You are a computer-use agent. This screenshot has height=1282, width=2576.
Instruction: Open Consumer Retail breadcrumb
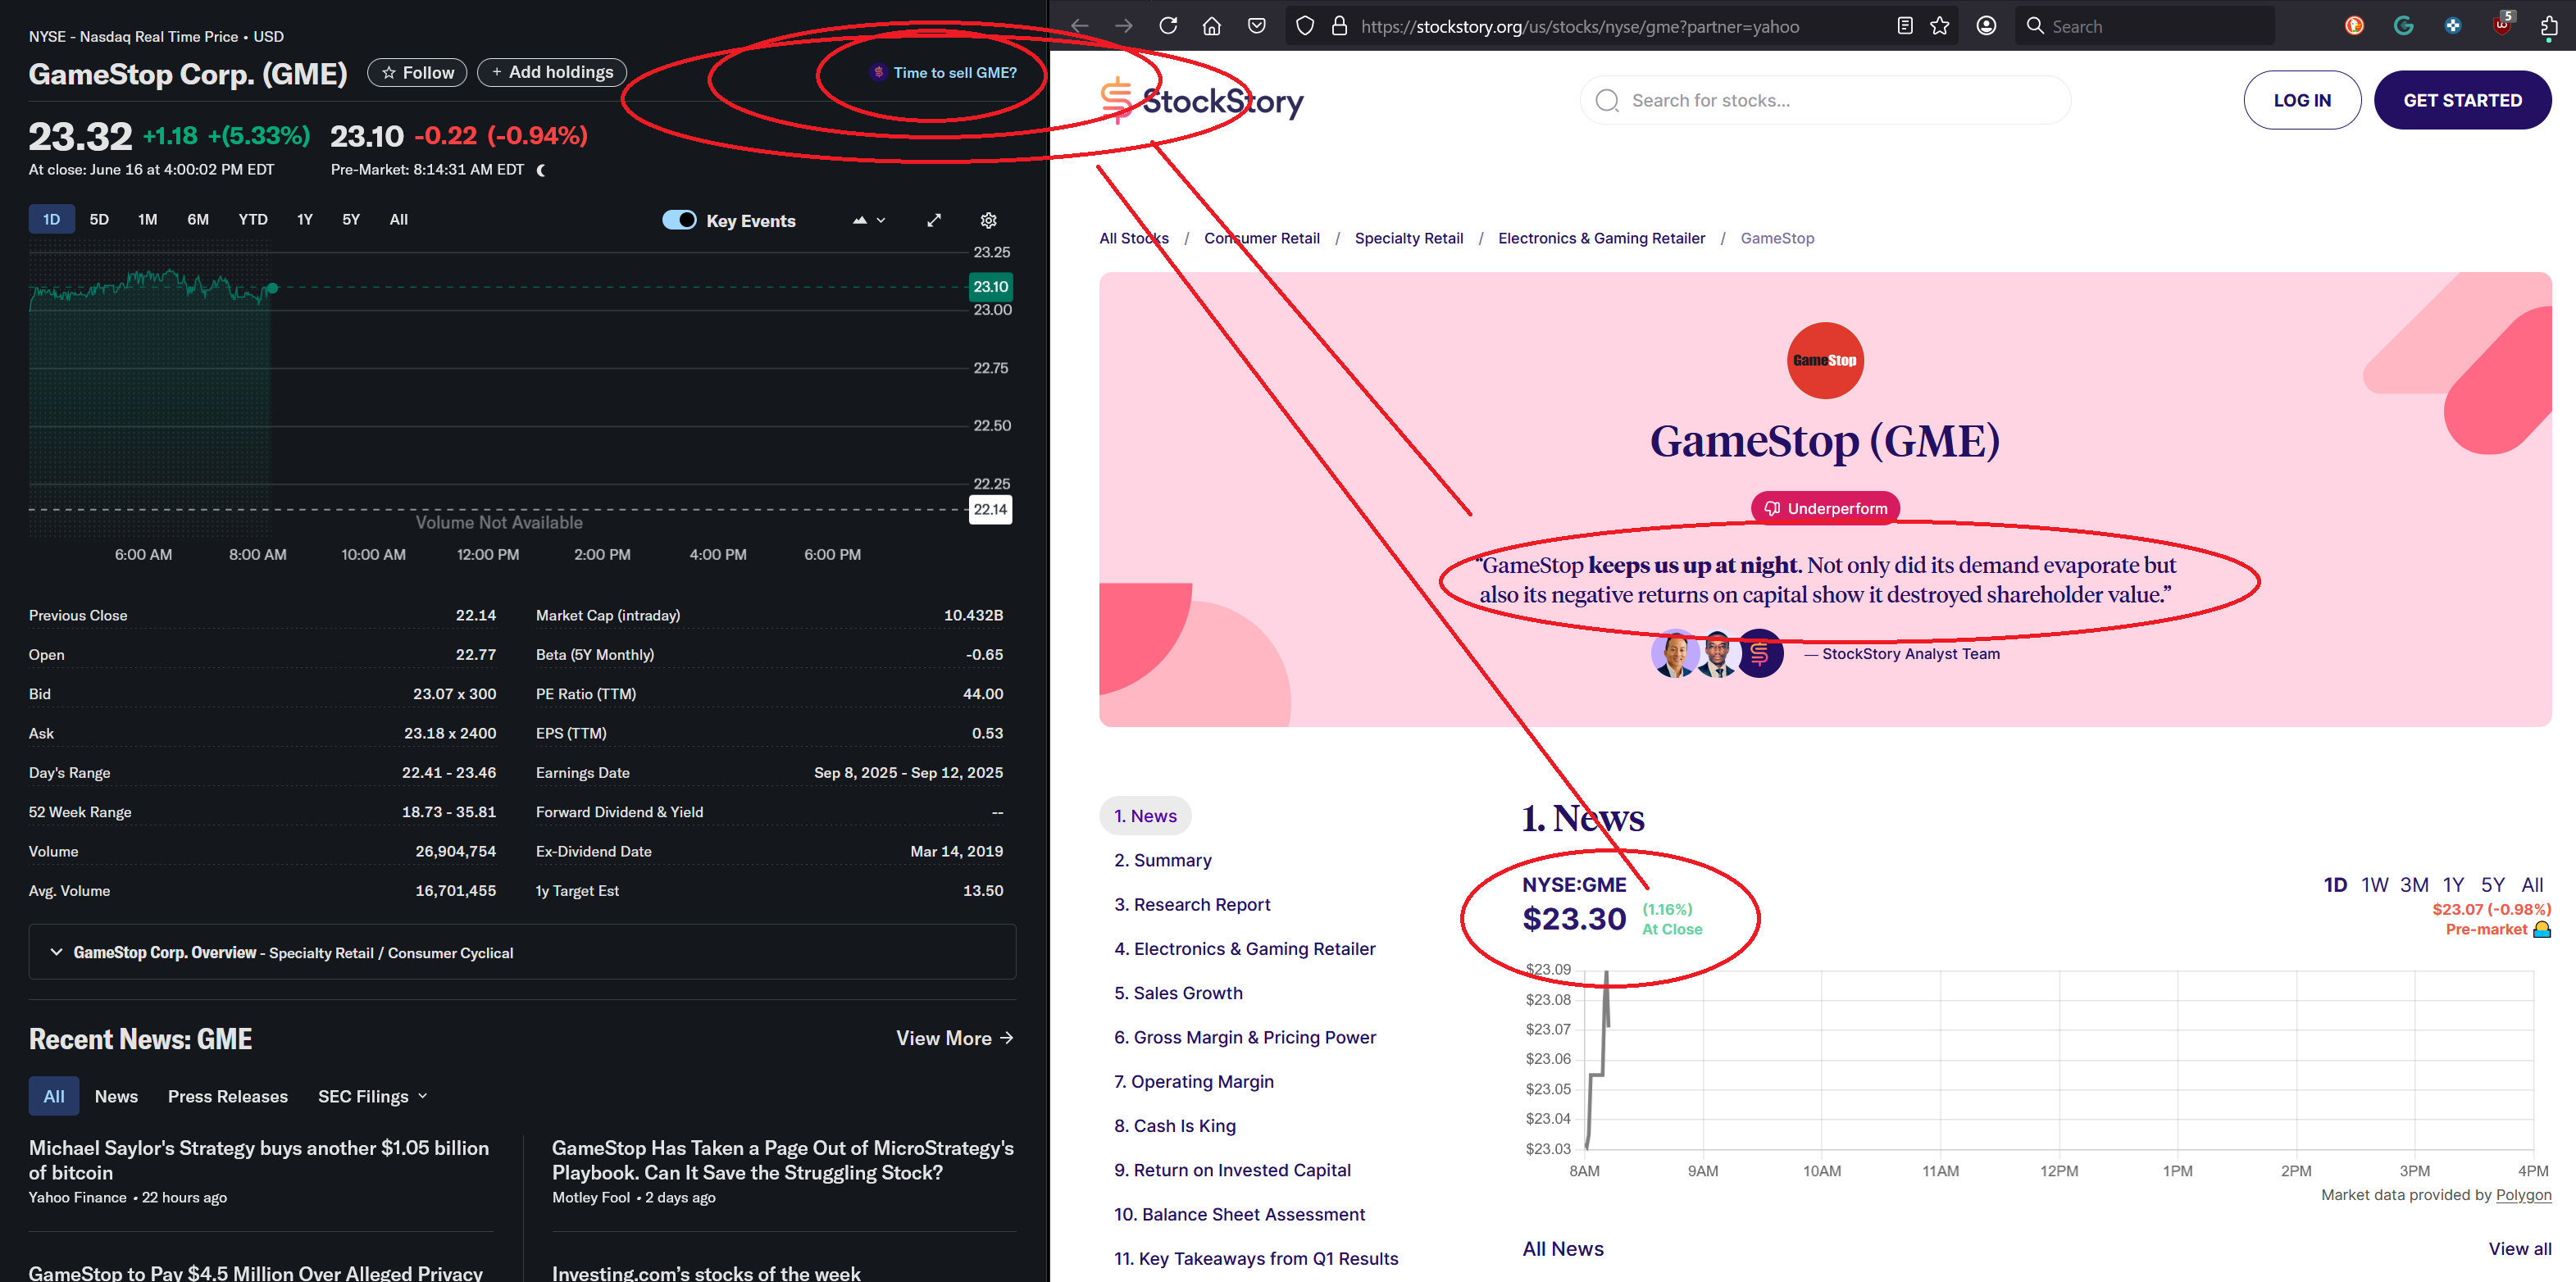click(x=1261, y=238)
